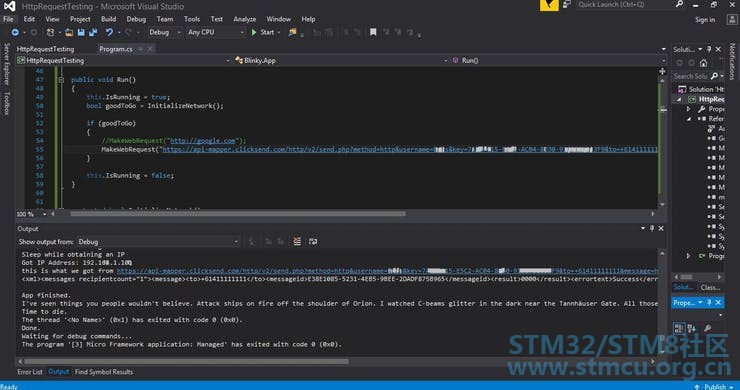Click the Open File folder icon
The image size is (740, 390).
(69, 32)
